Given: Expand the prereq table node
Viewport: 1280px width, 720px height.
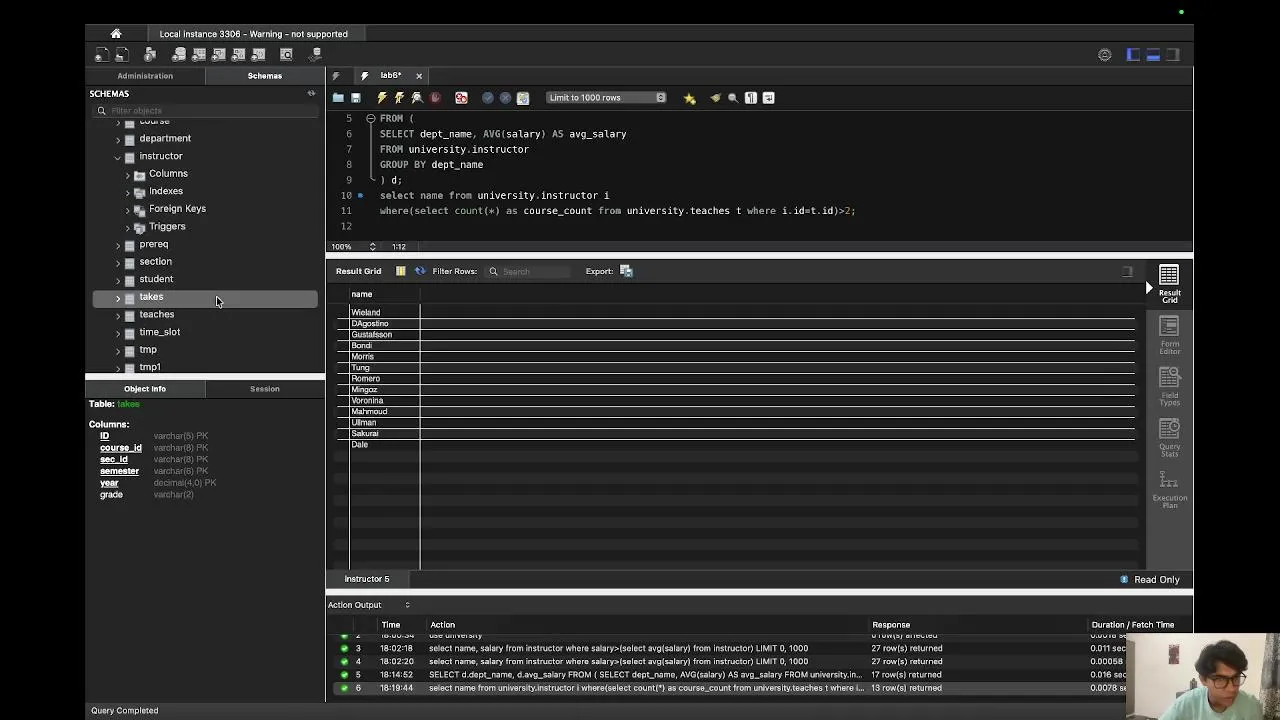Looking at the screenshot, I should pyautogui.click(x=118, y=245).
